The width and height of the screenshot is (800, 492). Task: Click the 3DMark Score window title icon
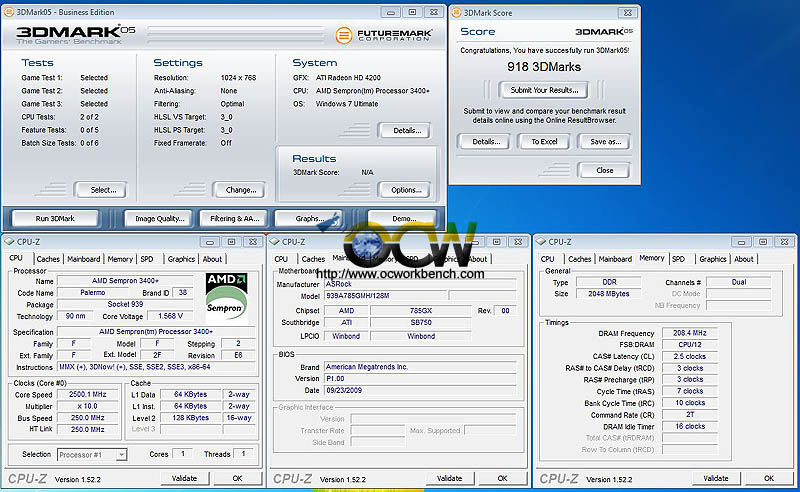click(457, 13)
